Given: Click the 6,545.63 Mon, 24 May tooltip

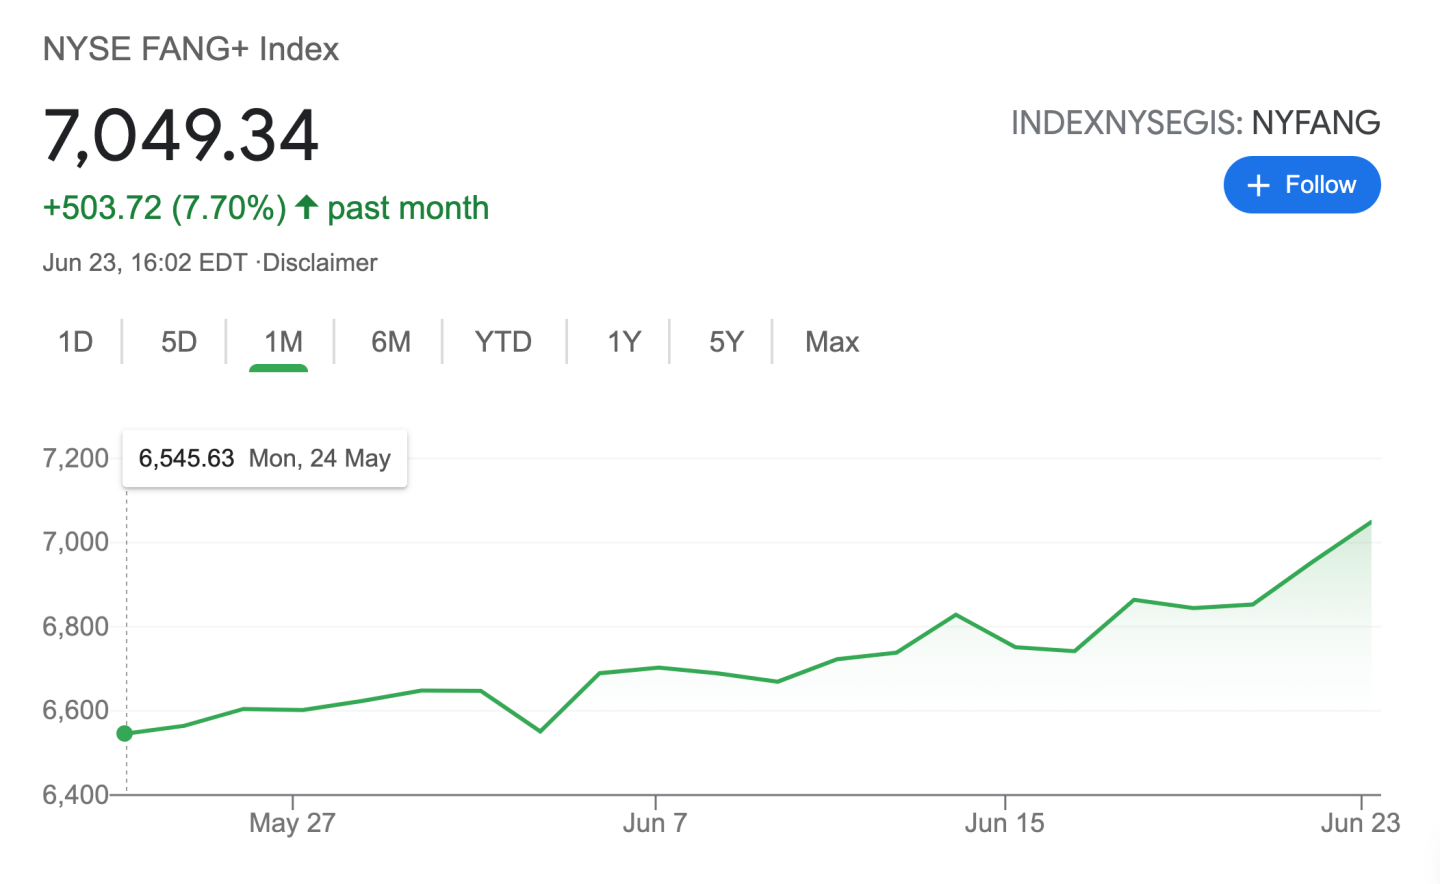Looking at the screenshot, I should point(264,458).
